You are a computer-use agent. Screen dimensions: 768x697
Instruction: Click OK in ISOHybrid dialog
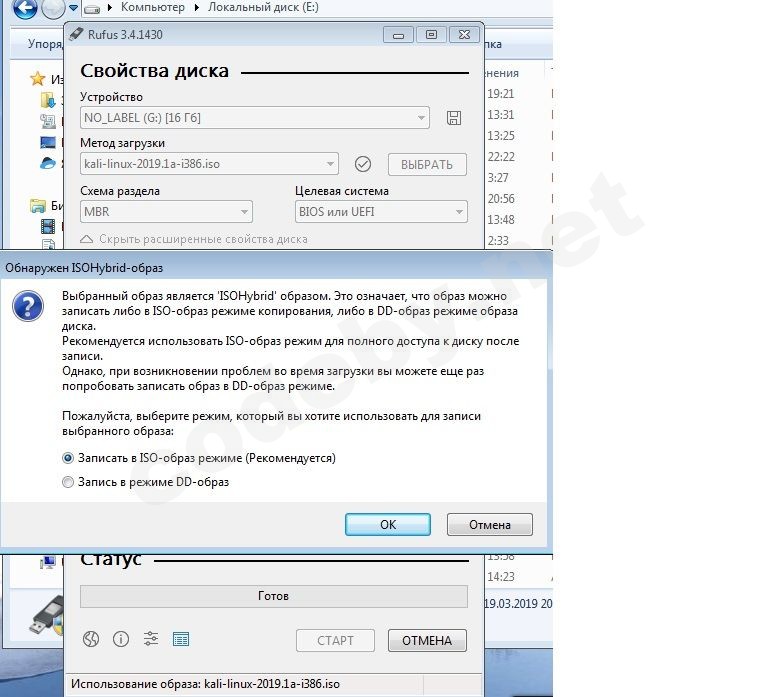pyautogui.click(x=388, y=525)
